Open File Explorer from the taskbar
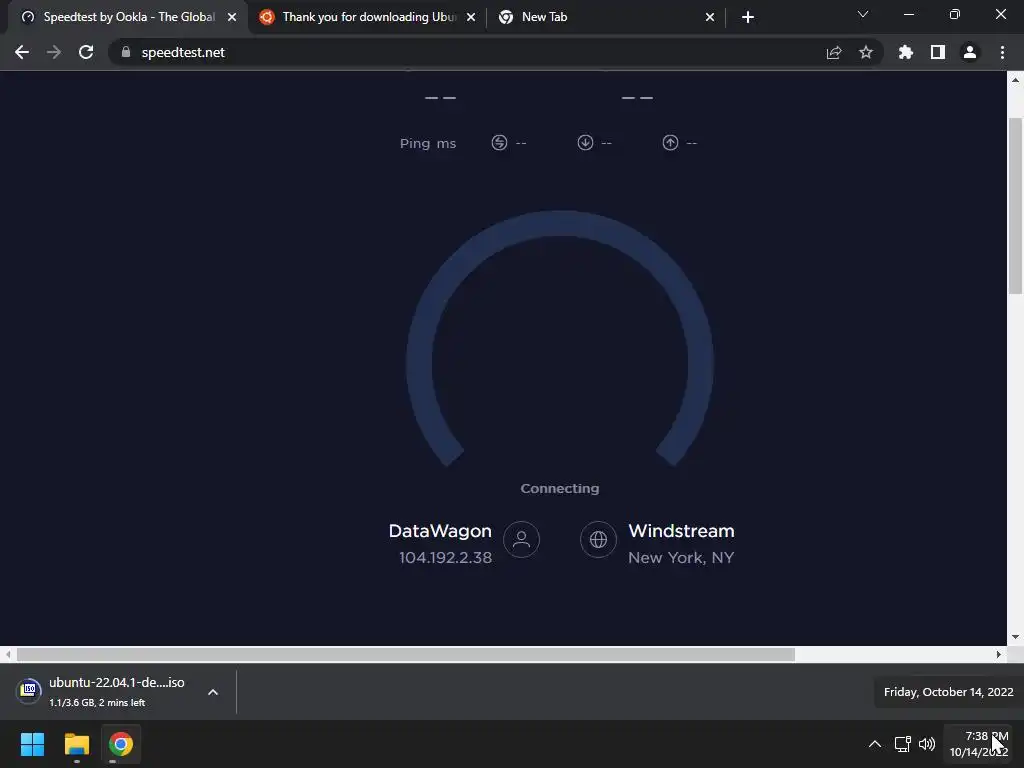The width and height of the screenshot is (1024, 768). pos(76,744)
